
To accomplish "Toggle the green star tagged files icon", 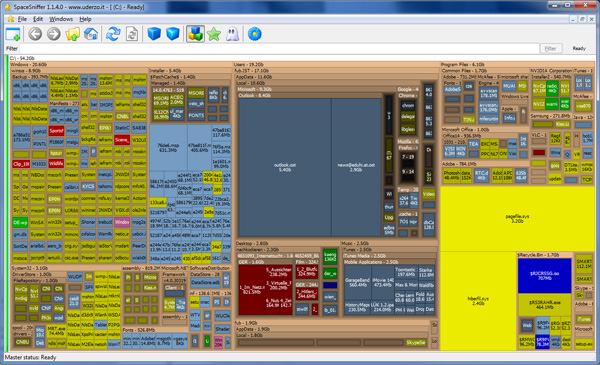I will pyautogui.click(x=214, y=34).
